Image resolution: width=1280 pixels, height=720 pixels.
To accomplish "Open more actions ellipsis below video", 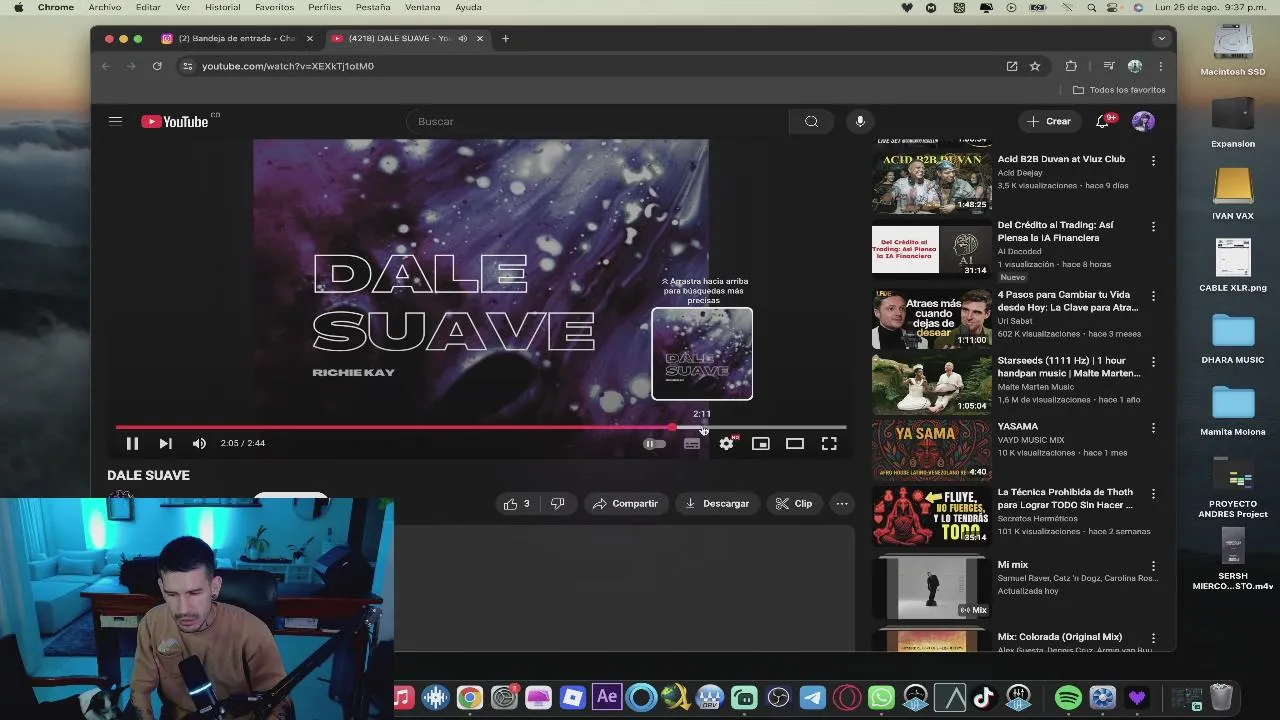I will click(x=842, y=504).
